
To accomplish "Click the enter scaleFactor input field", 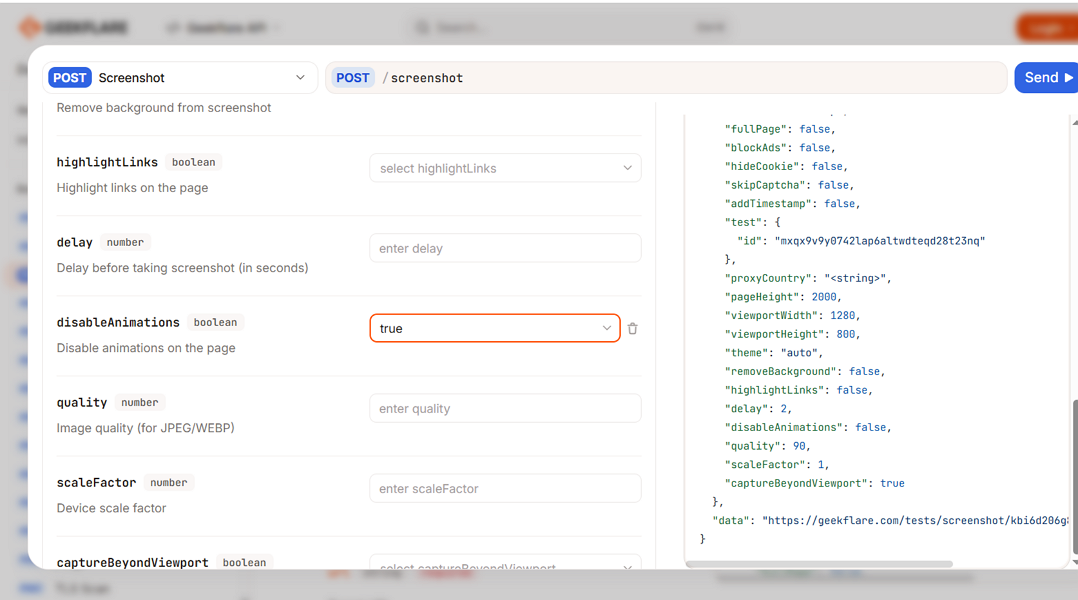I will pyautogui.click(x=505, y=488).
